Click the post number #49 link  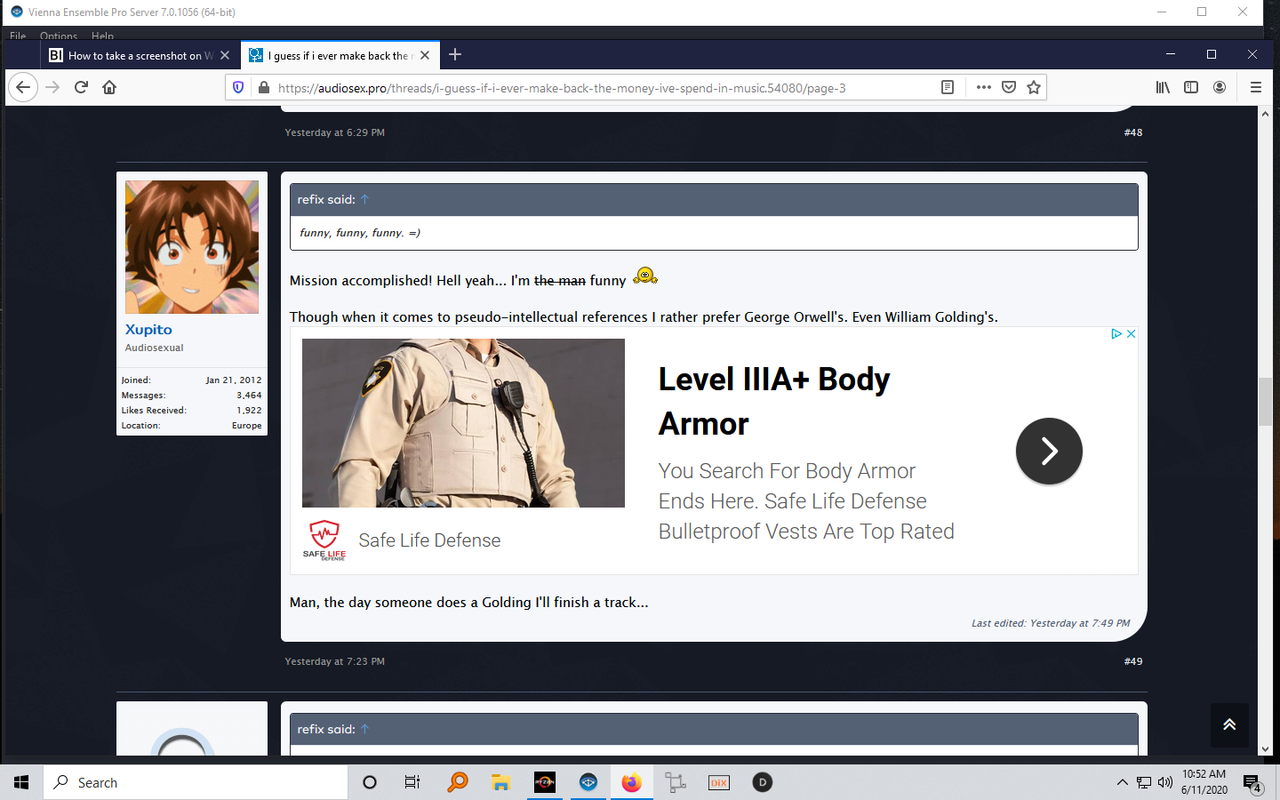pos(1132,661)
